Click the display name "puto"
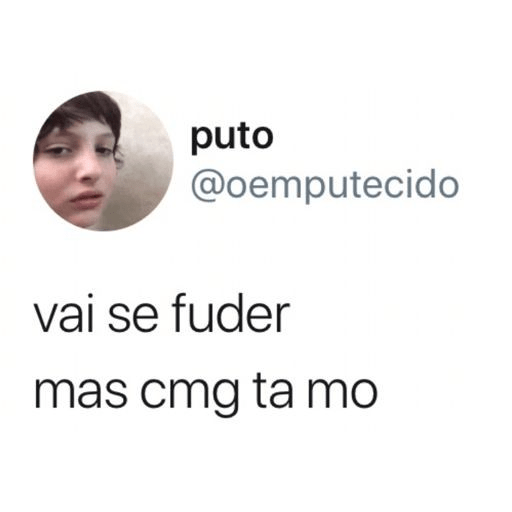This screenshot has width=512, height=512. pos(232,137)
